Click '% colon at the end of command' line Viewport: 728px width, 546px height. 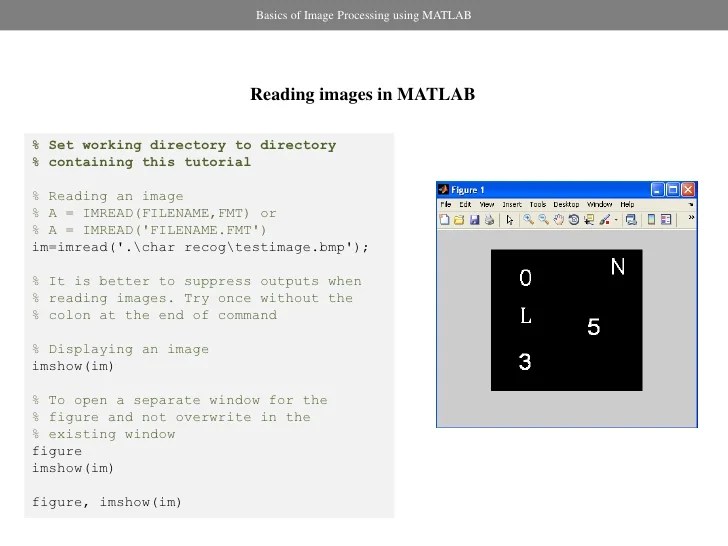click(155, 315)
